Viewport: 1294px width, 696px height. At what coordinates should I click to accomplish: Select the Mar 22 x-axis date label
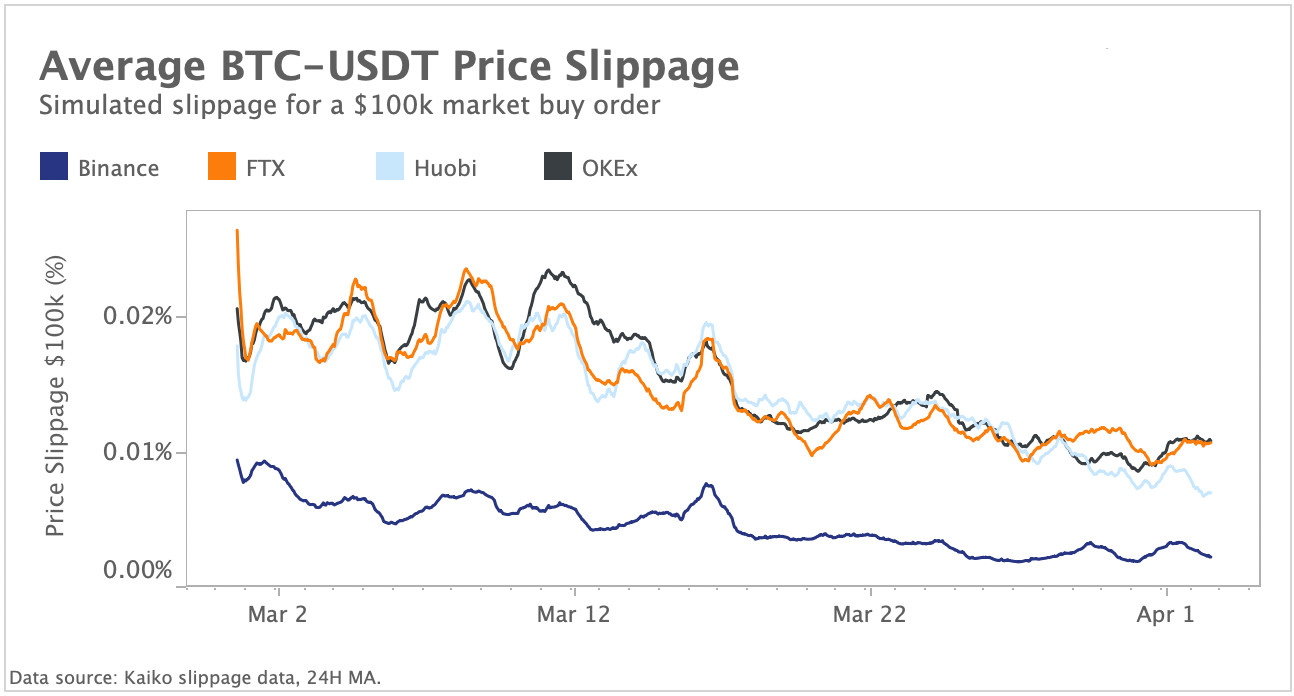[x=871, y=614]
